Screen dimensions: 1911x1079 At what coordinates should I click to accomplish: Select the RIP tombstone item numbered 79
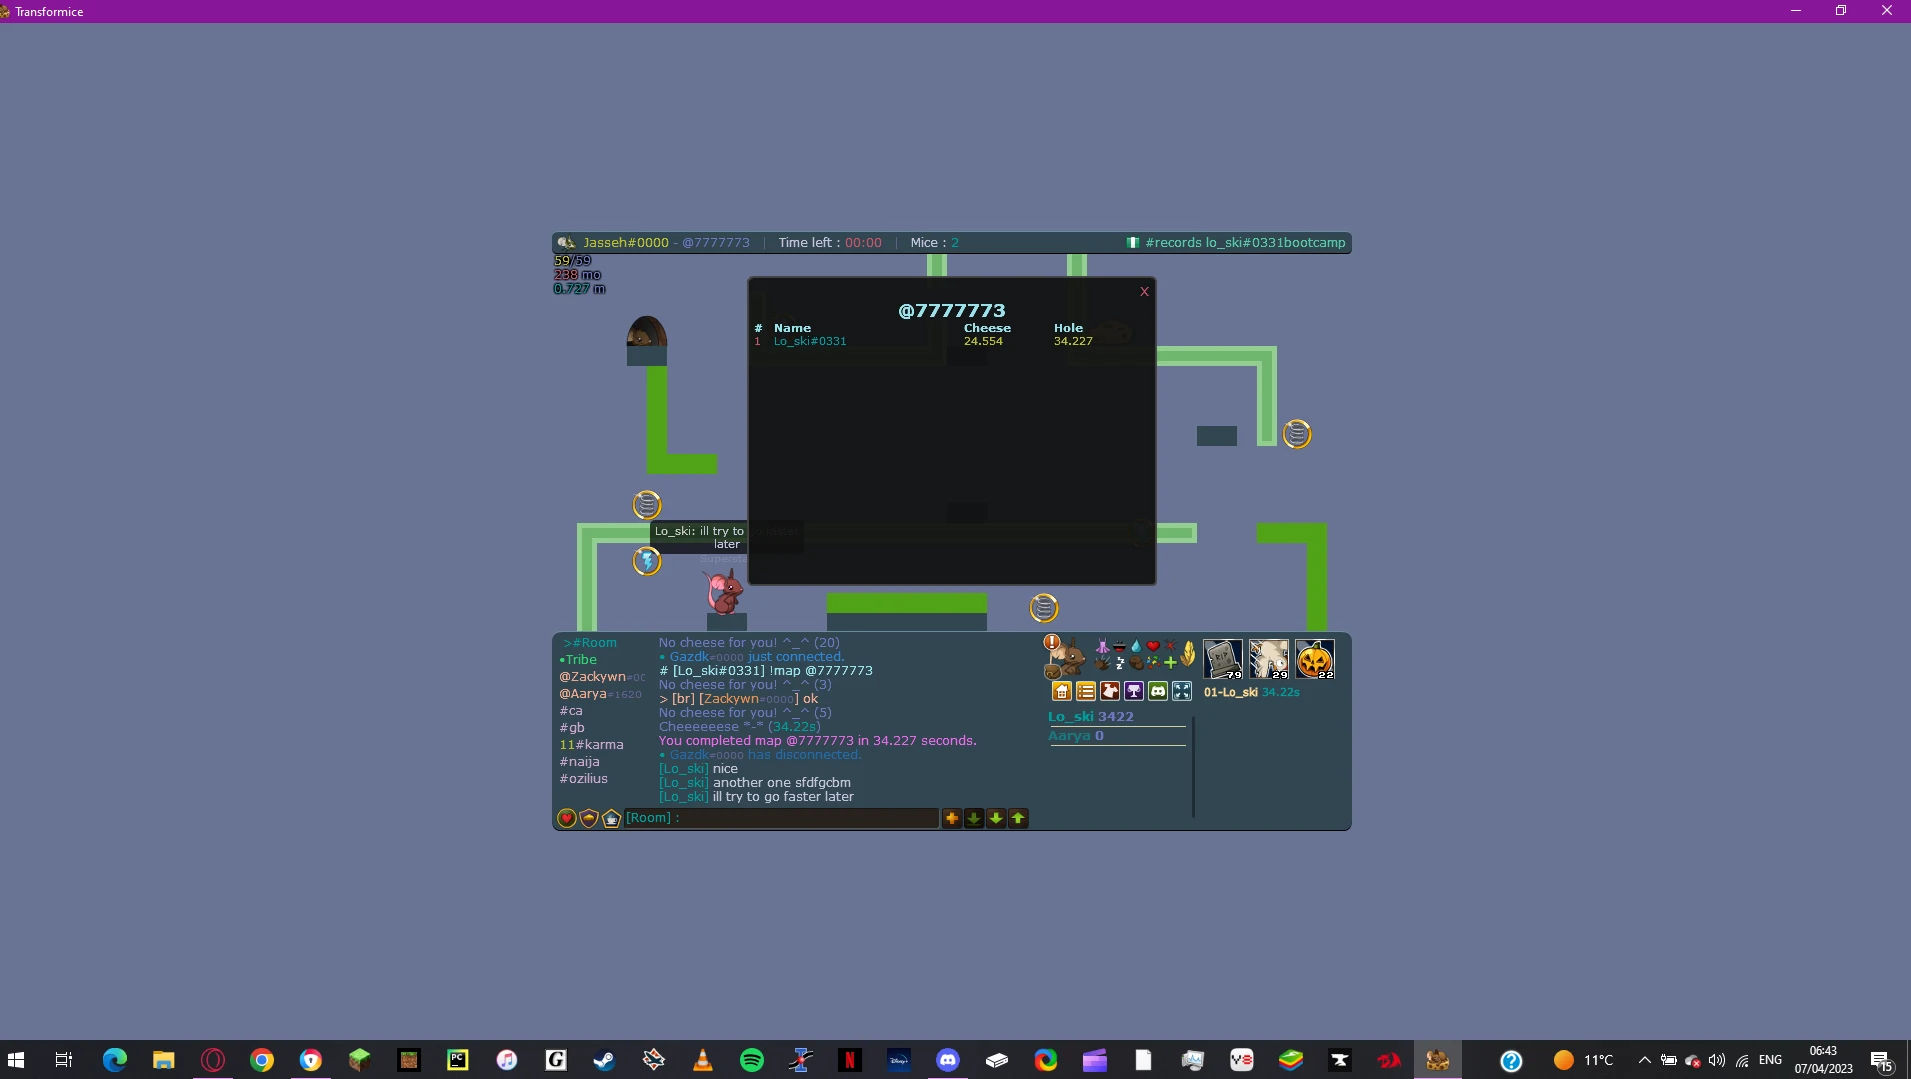click(x=1223, y=660)
